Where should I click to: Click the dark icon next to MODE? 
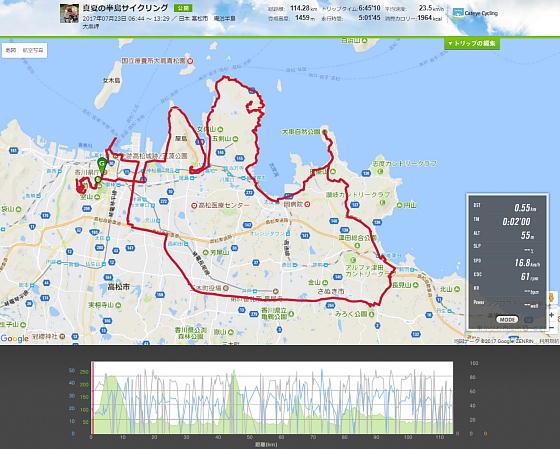pos(528,320)
